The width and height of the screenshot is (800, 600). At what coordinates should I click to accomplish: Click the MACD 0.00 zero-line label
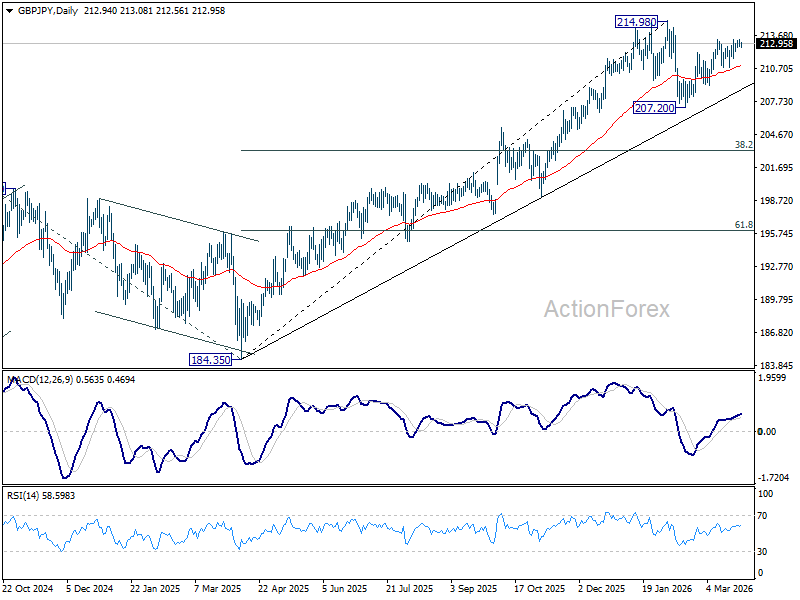coord(767,432)
